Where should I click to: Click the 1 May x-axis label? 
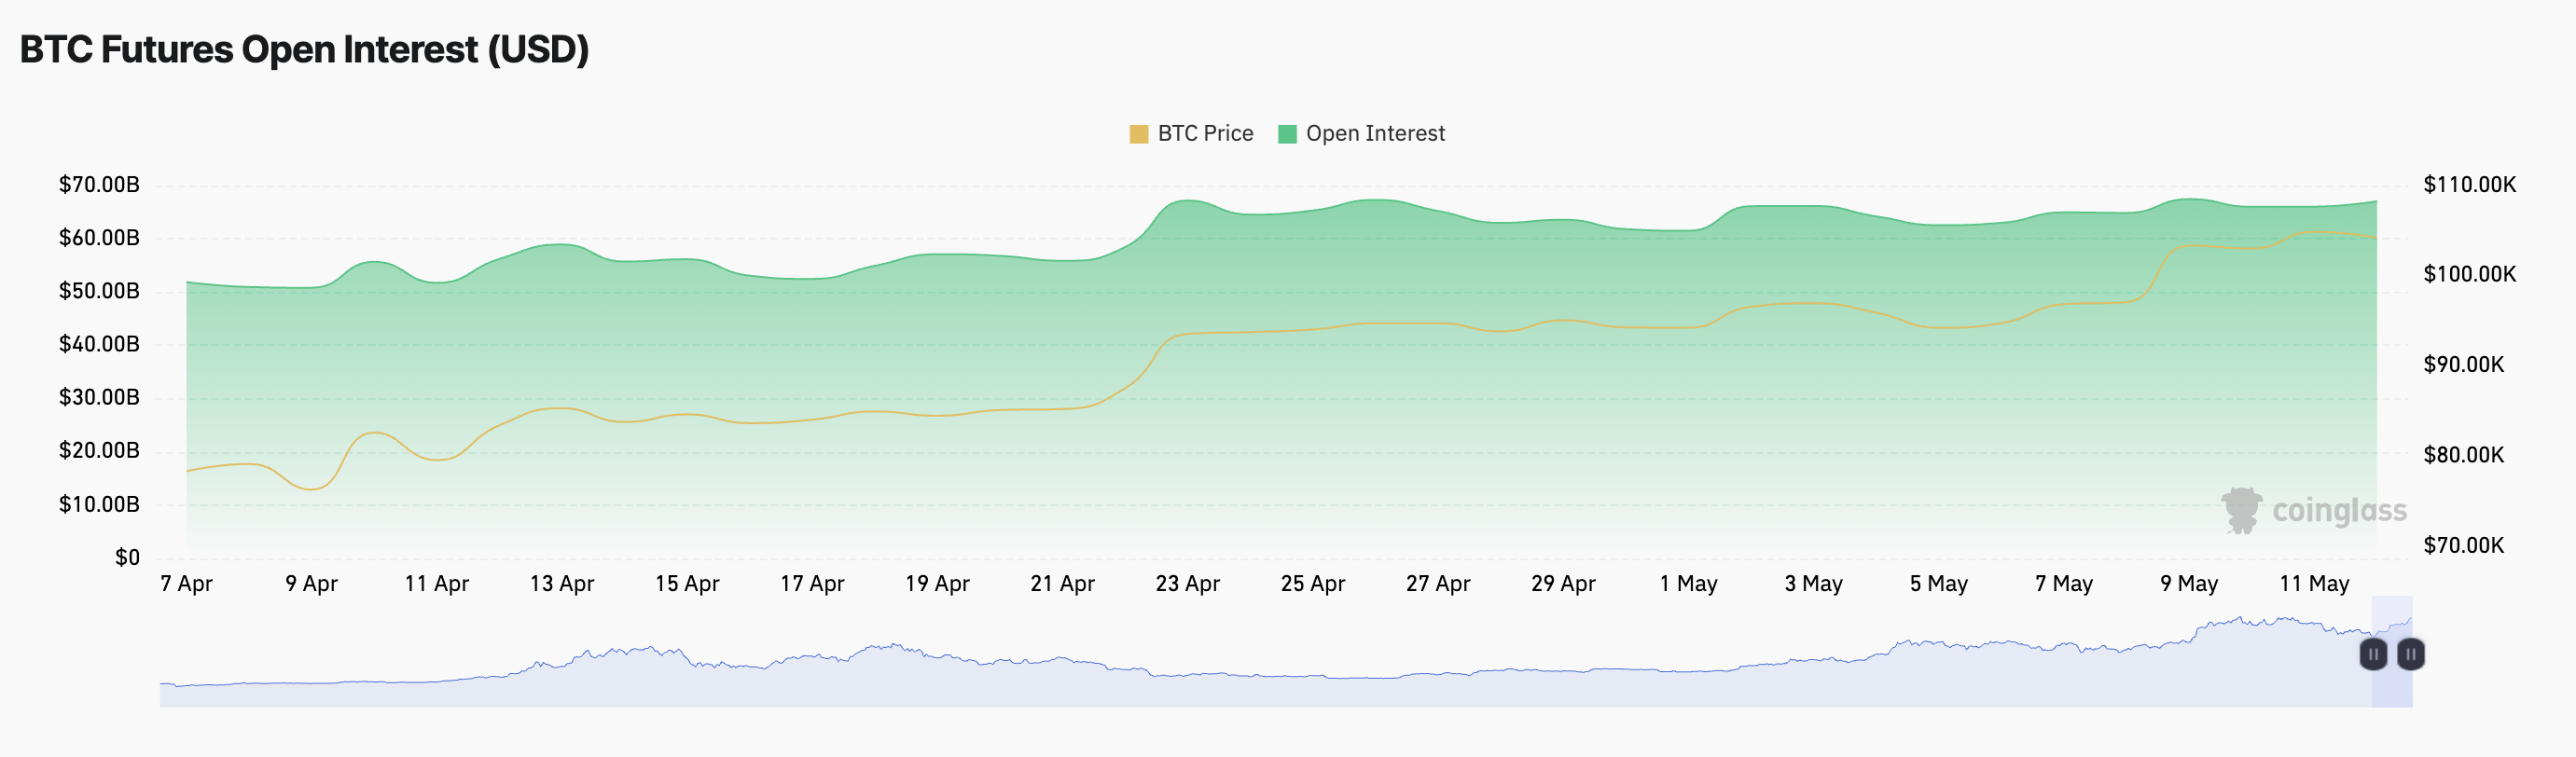pyautogui.click(x=1688, y=583)
